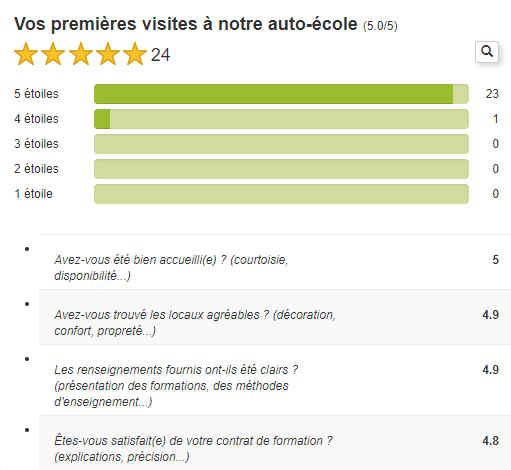
Task: Select the 1 étoile rating bar
Action: point(281,194)
